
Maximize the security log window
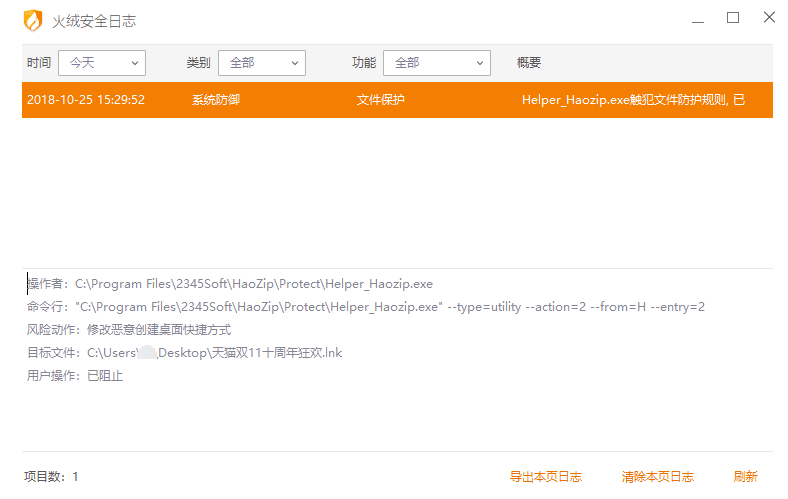pos(733,18)
